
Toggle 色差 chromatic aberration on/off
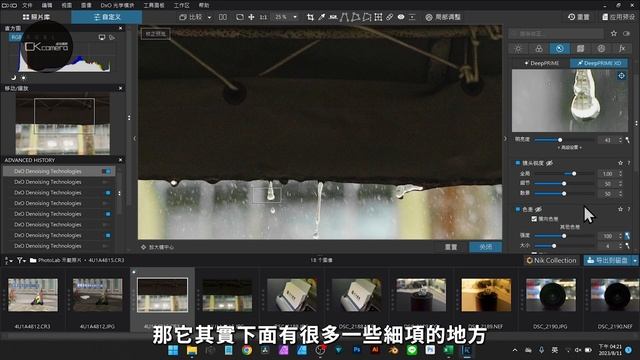pos(518,209)
